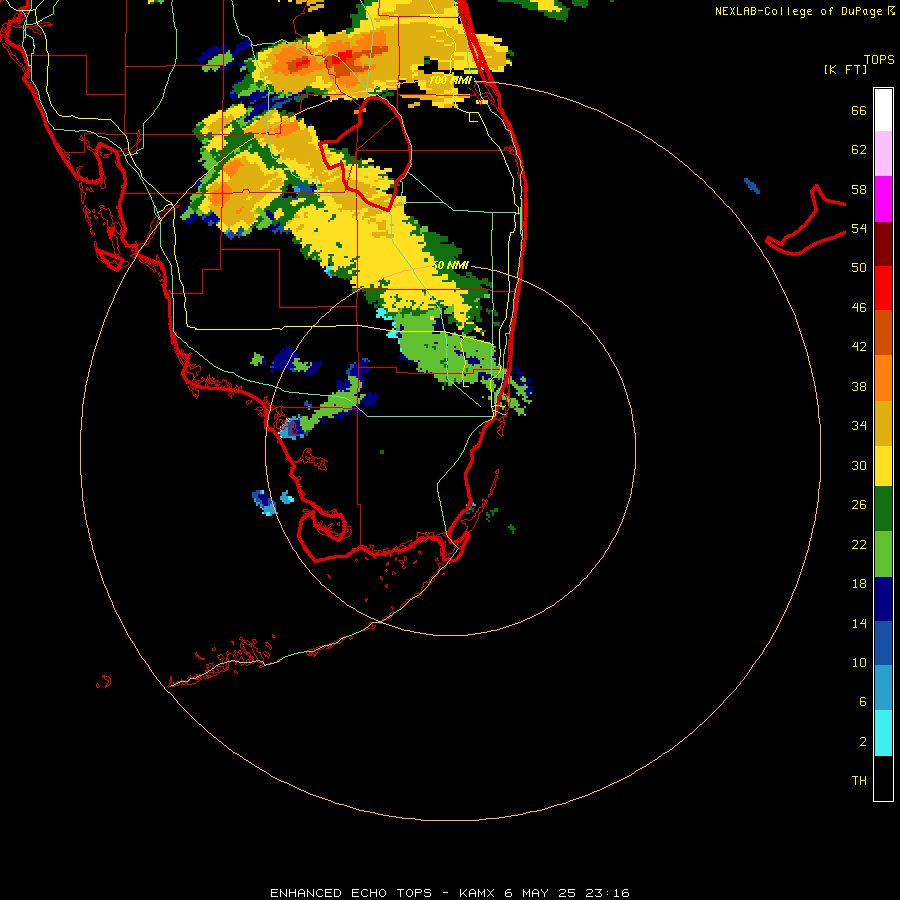The image size is (900, 900).
Task: Click the 46 legend value
Action: click(859, 307)
